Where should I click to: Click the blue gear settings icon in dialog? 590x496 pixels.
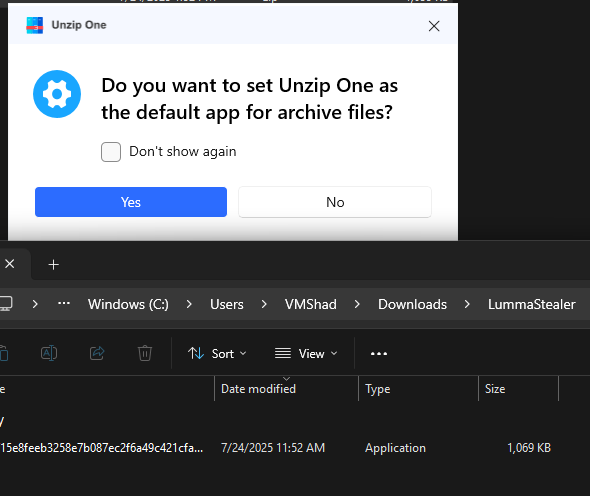(x=57, y=94)
